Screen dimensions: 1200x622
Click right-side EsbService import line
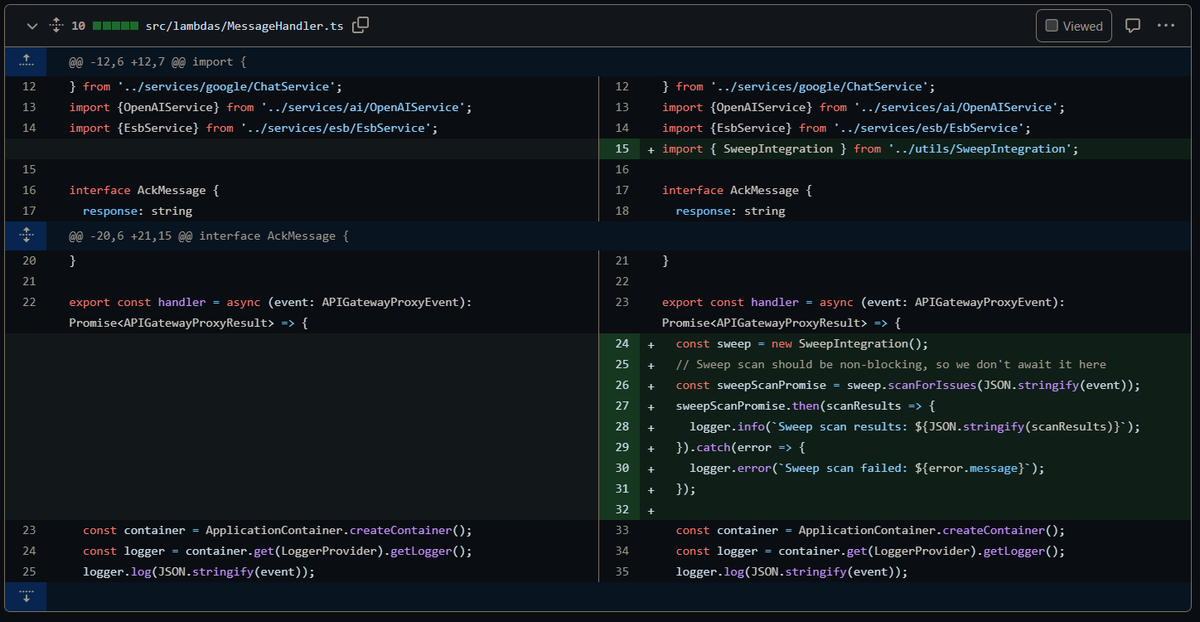846,128
